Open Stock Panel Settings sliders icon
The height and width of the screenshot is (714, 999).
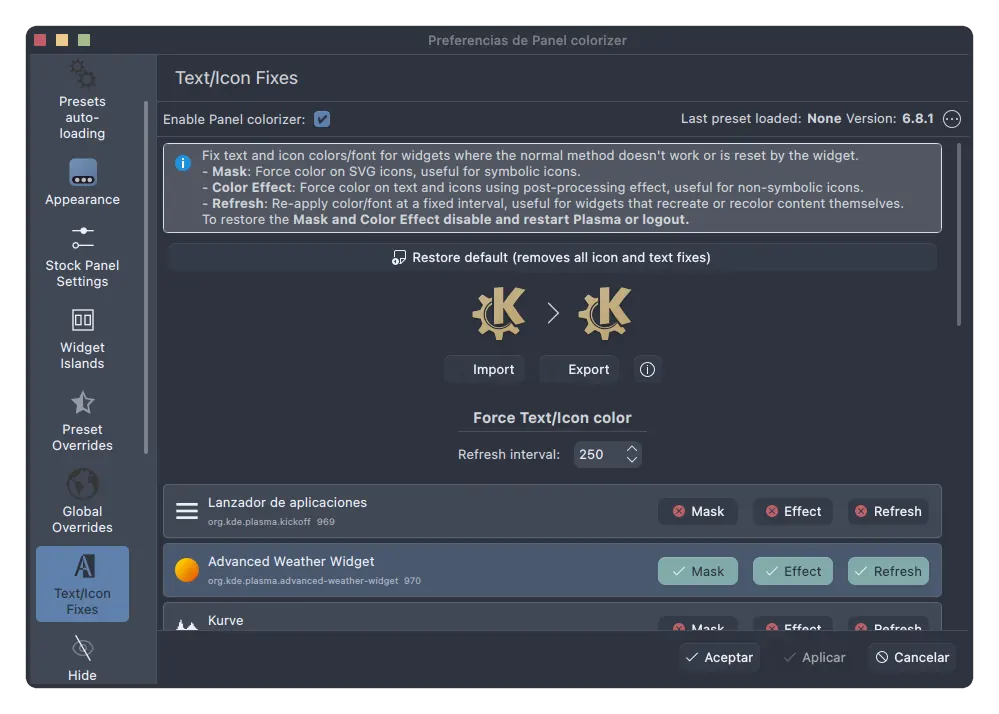point(83,238)
